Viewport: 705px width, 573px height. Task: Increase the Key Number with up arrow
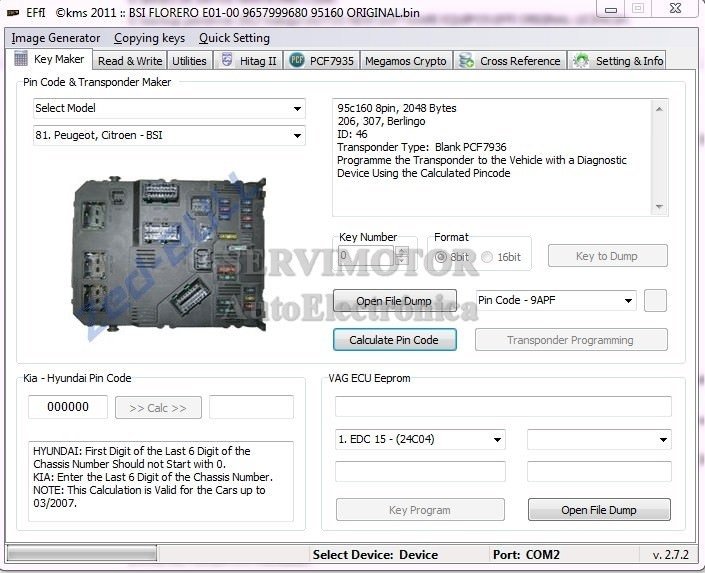pyautogui.click(x=402, y=251)
